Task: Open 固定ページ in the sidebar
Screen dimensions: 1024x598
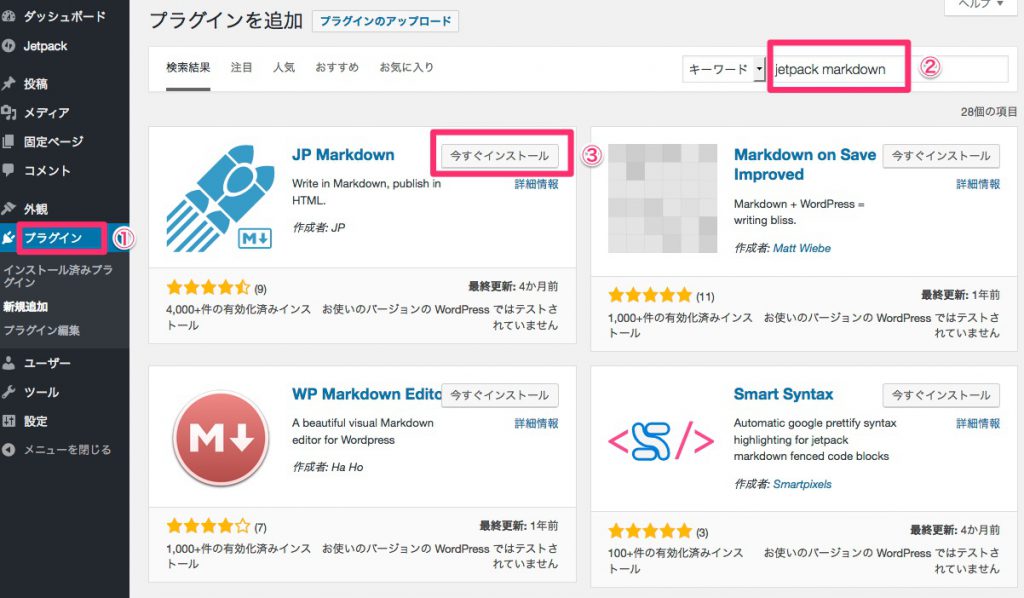Action: (54, 142)
